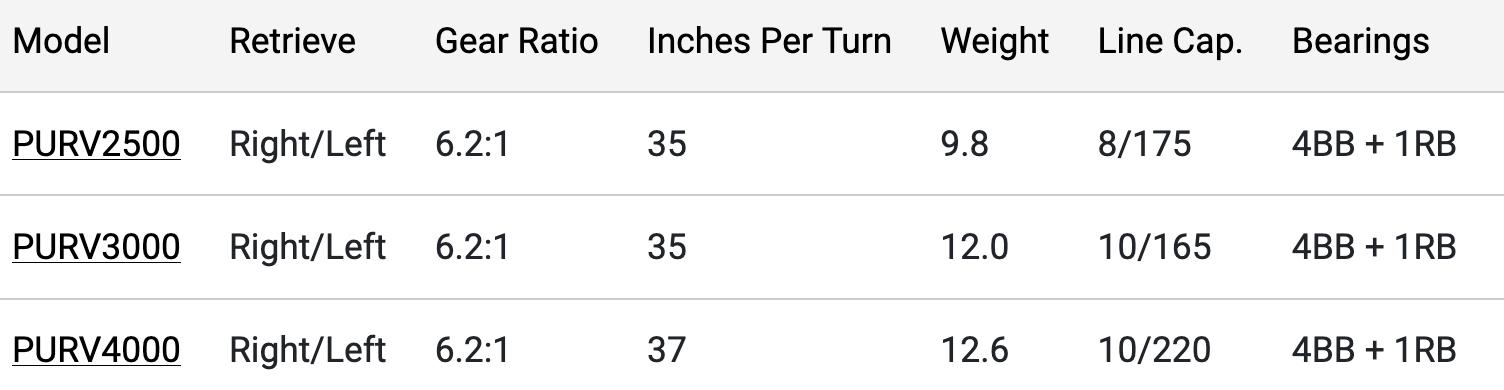Click the Line Cap. column header
The height and width of the screenshot is (390, 1504).
[1170, 41]
